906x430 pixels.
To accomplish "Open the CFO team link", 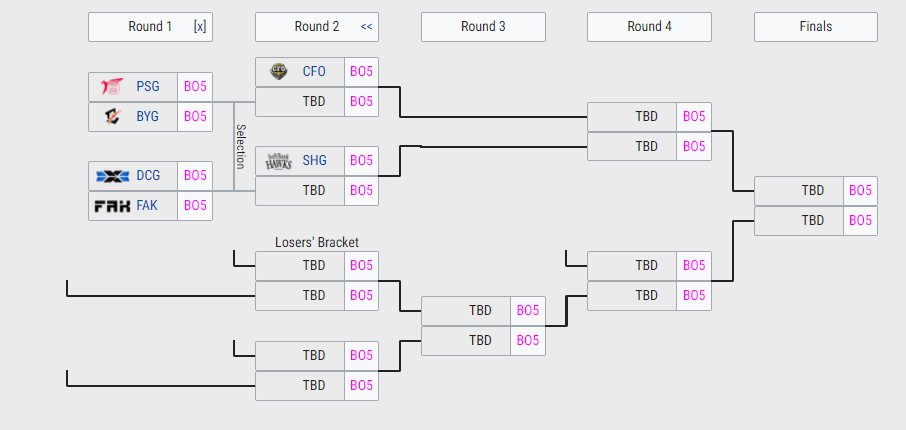I will (314, 72).
